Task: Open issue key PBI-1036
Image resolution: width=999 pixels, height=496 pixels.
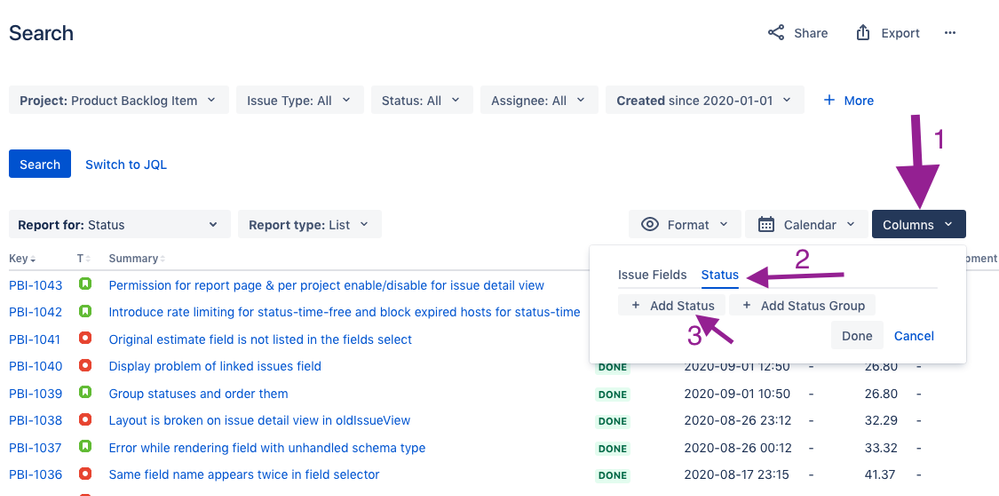Action: 36,474
